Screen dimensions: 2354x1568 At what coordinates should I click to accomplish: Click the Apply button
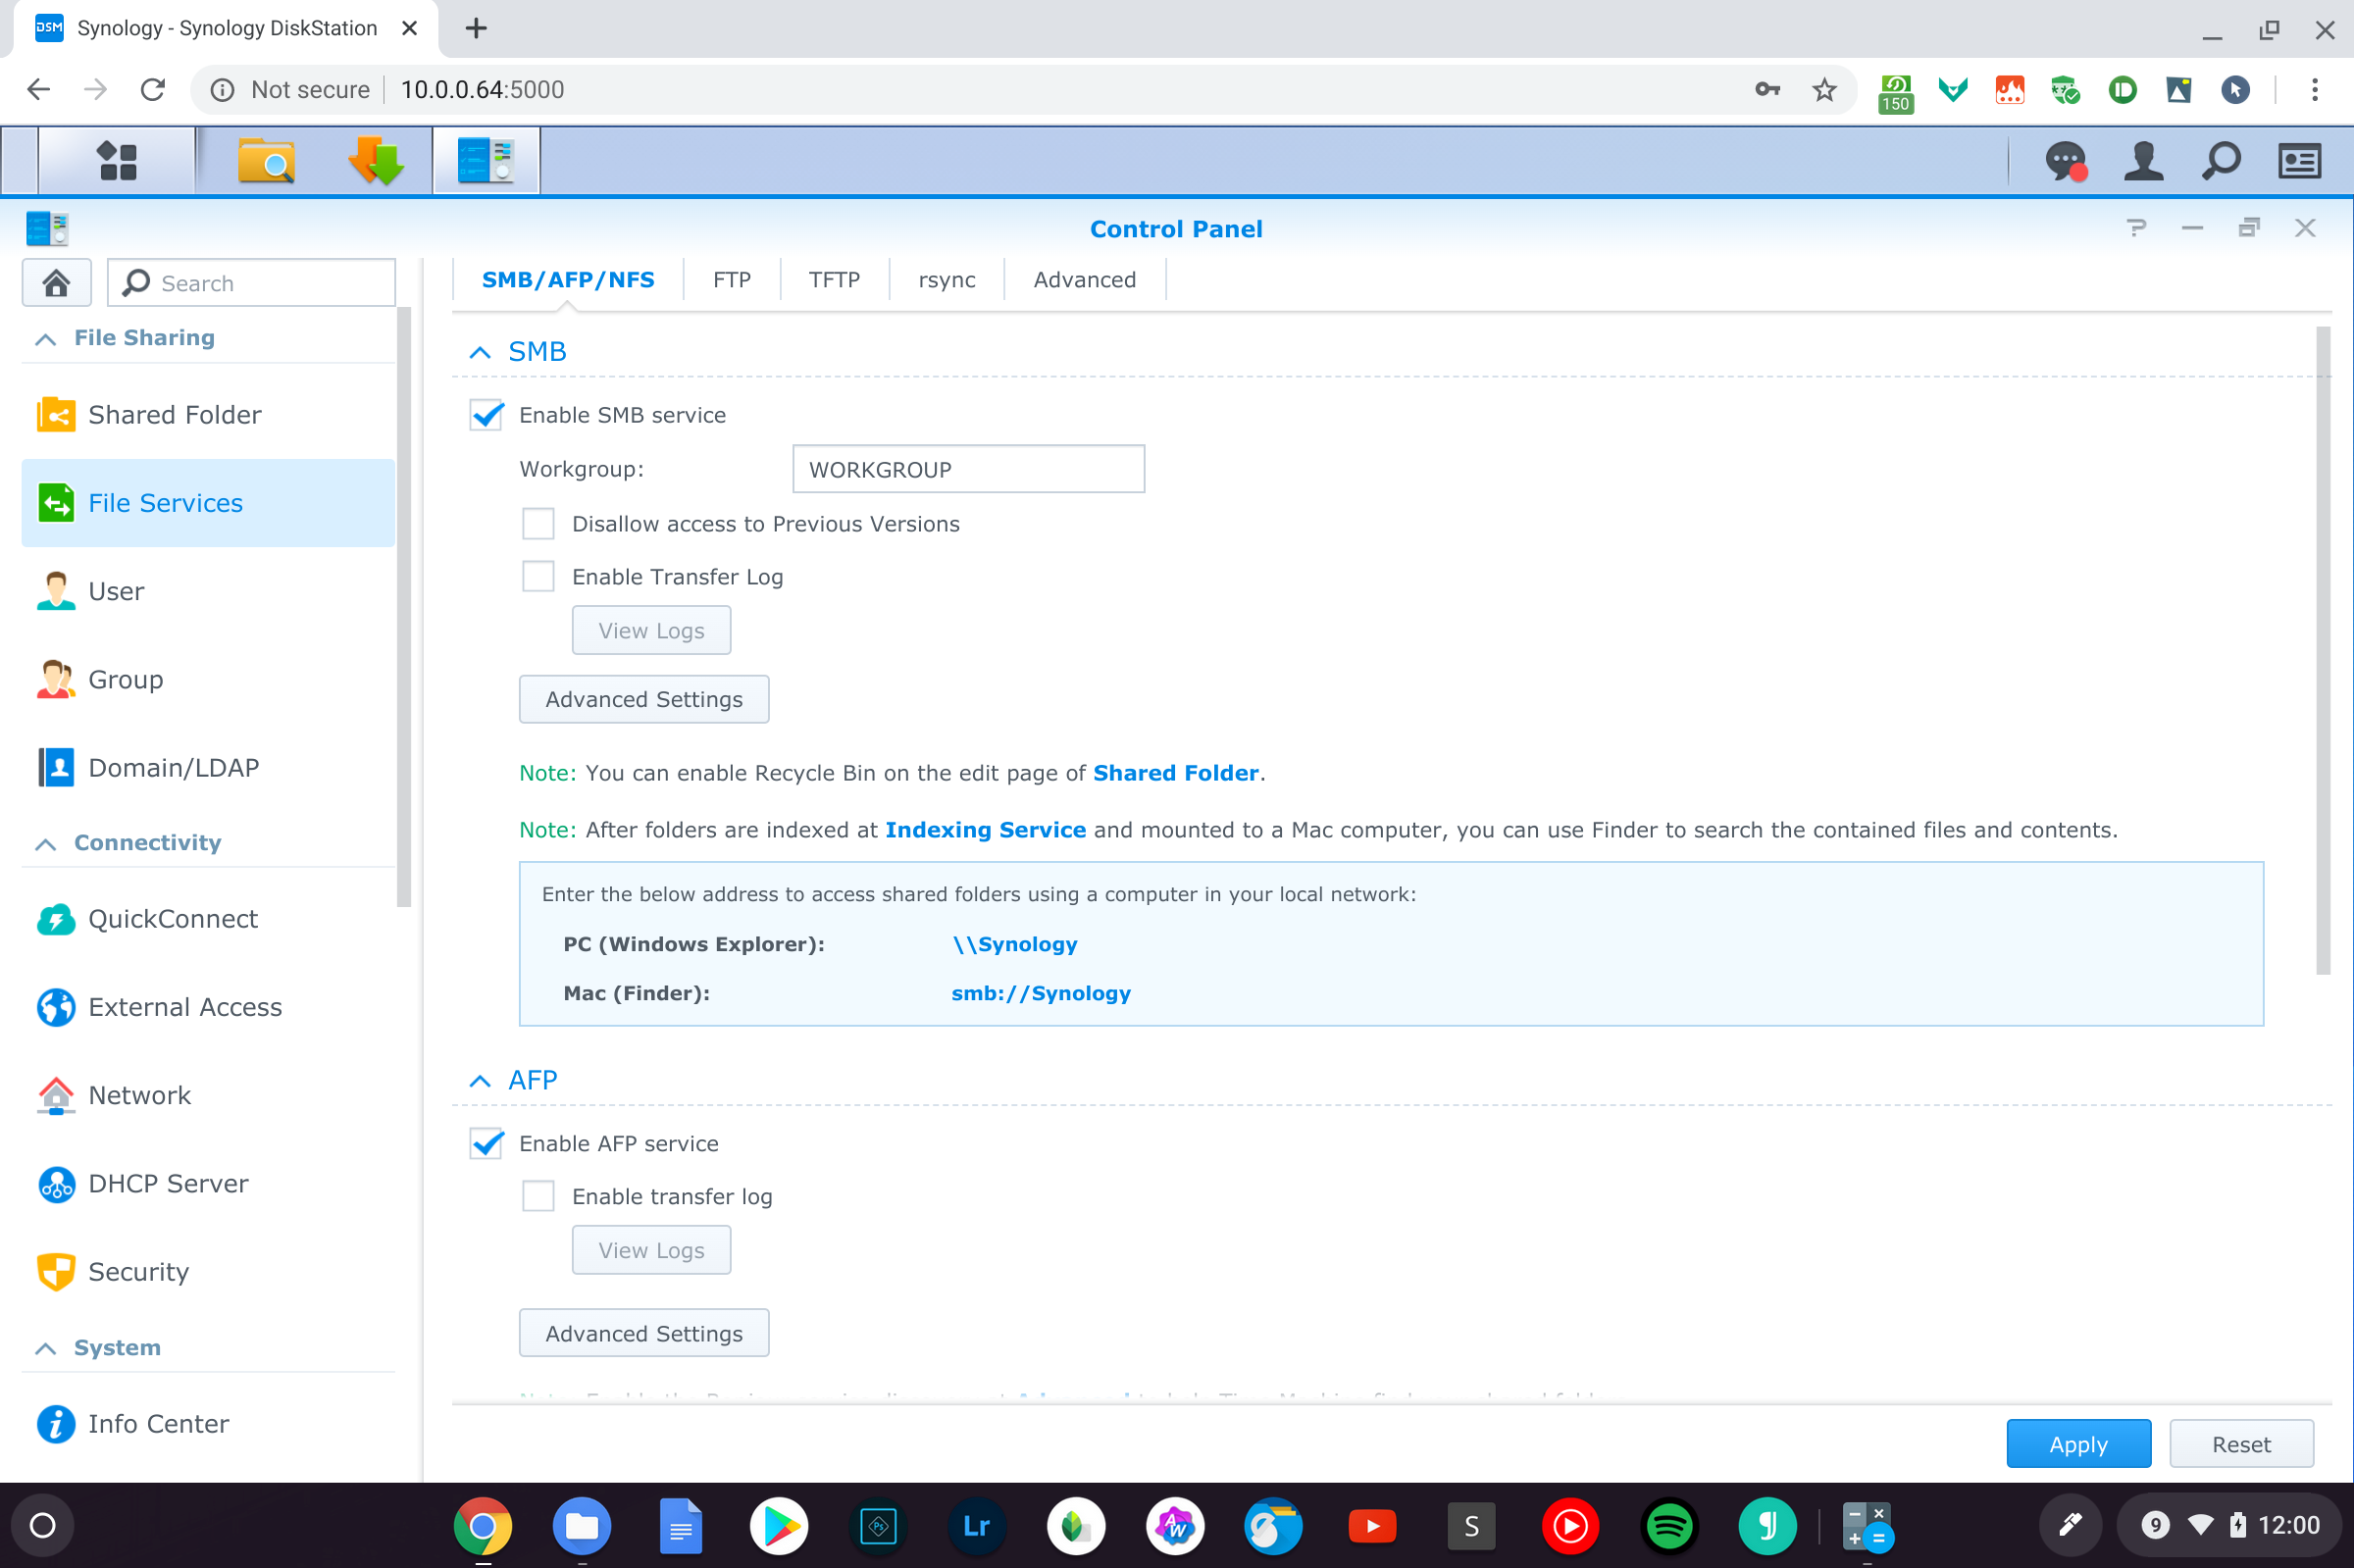(x=2077, y=1444)
